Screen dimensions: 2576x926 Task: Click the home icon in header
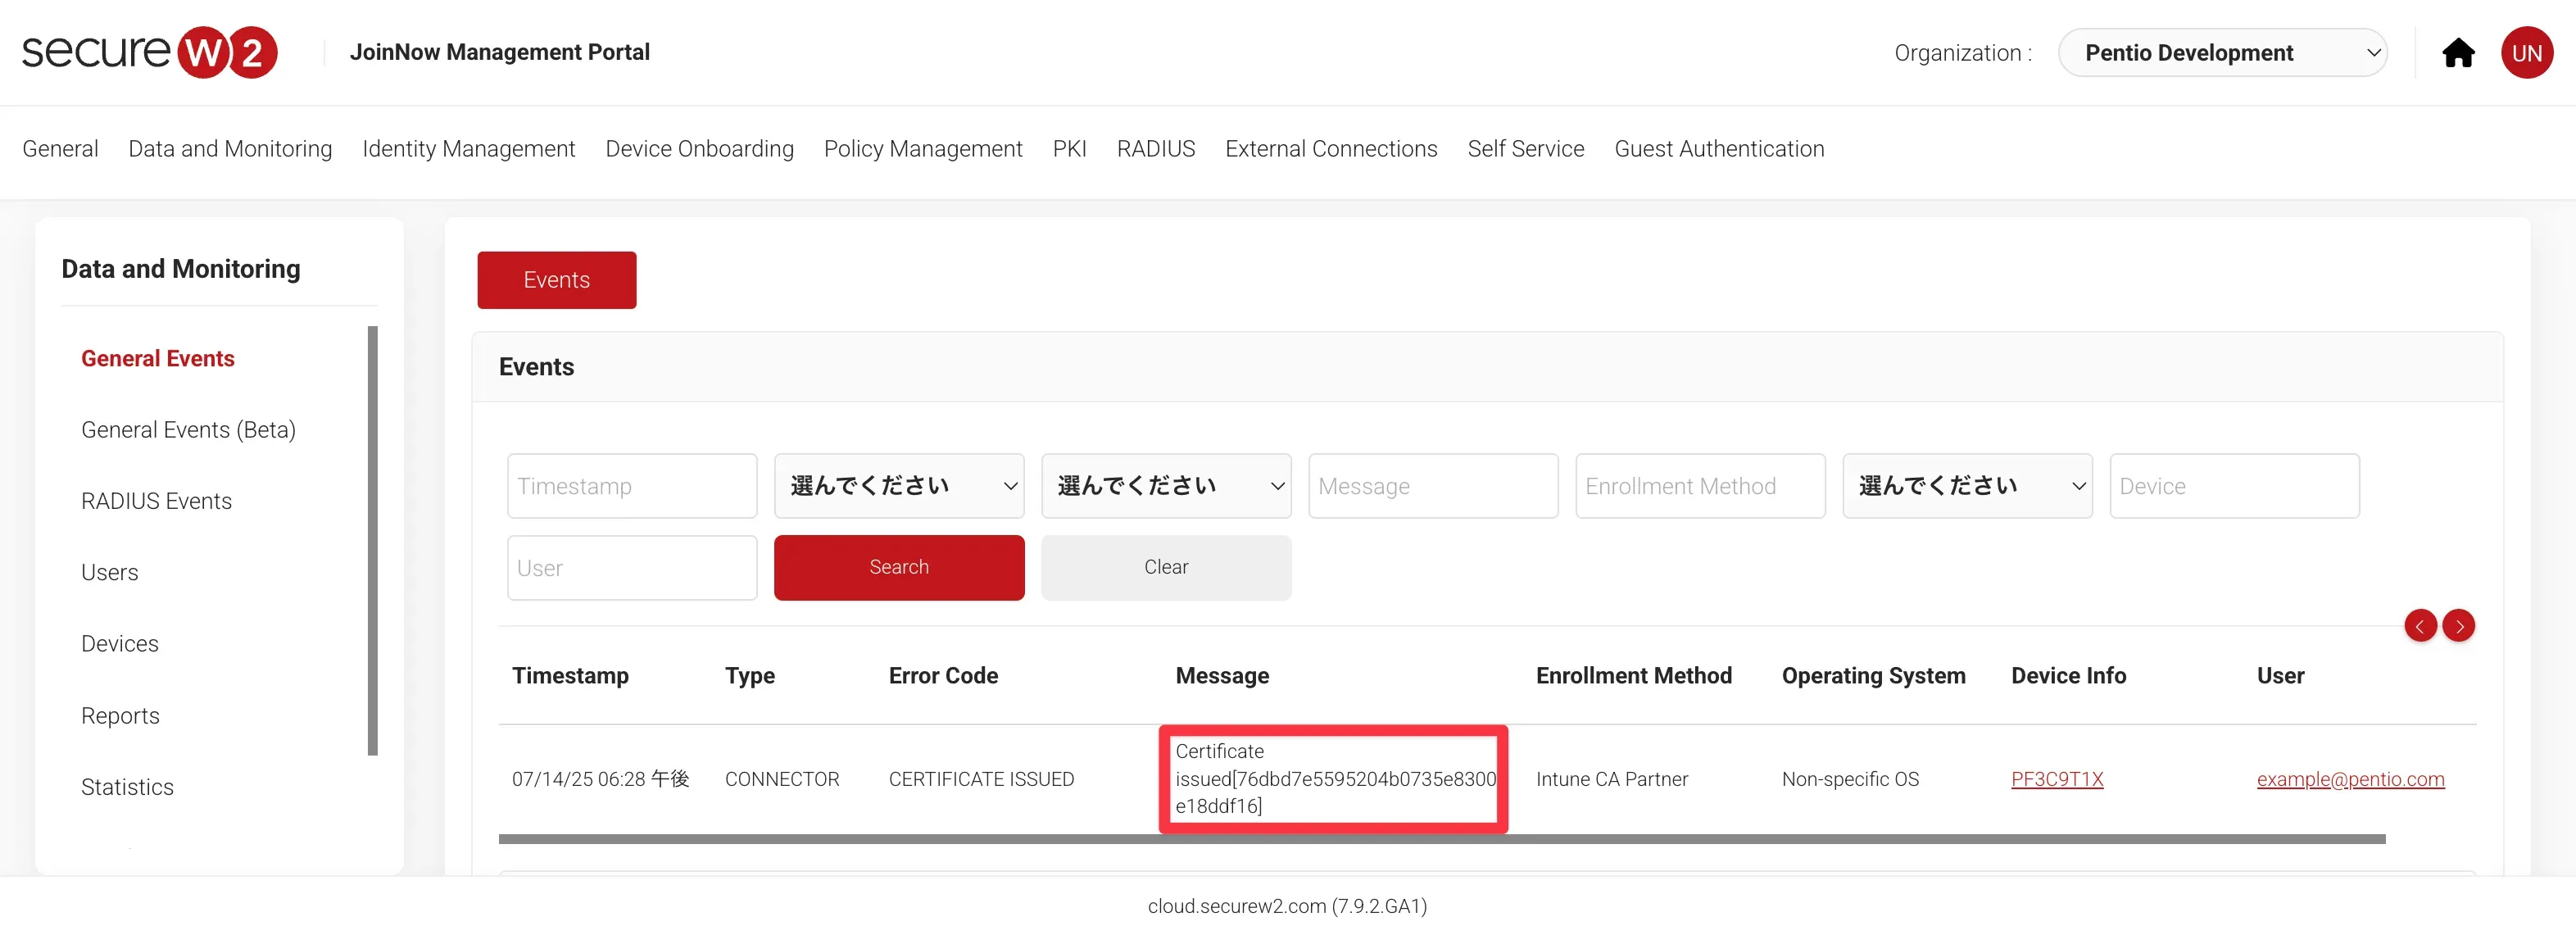pyautogui.click(x=2457, y=53)
